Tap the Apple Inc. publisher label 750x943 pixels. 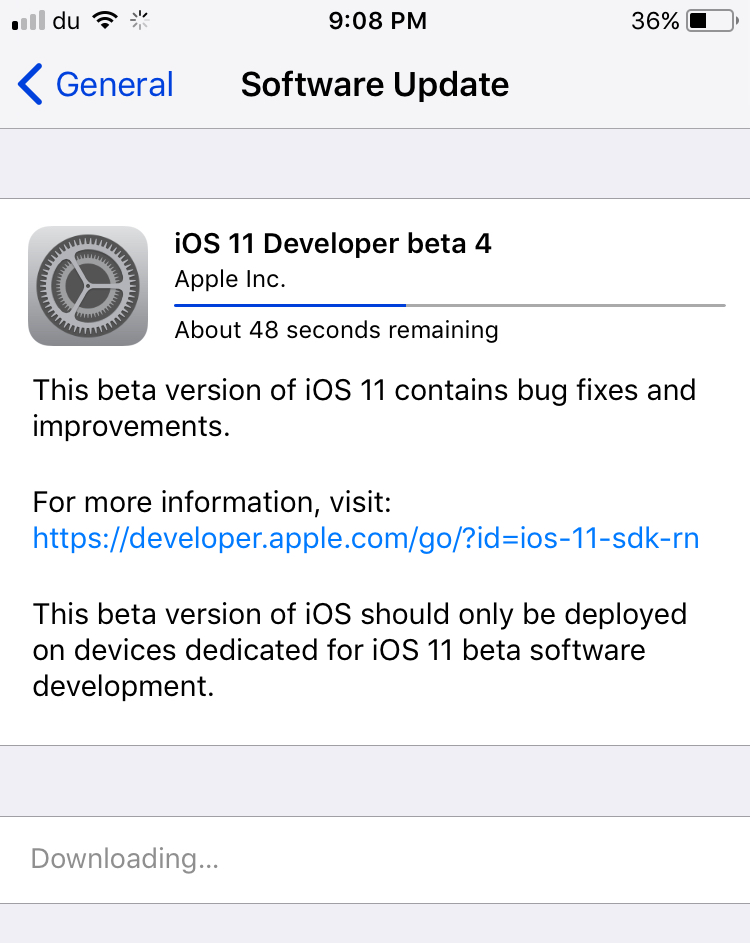click(230, 279)
